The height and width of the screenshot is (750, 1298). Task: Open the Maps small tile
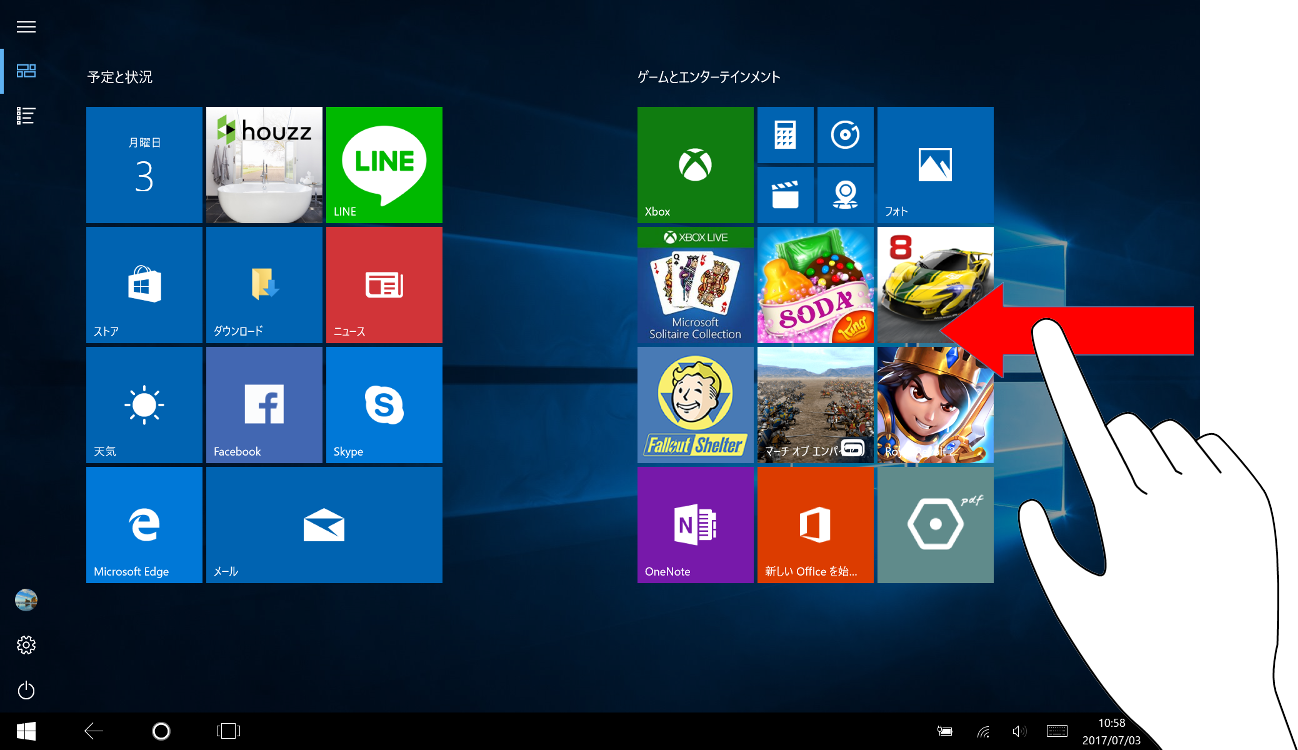point(845,195)
